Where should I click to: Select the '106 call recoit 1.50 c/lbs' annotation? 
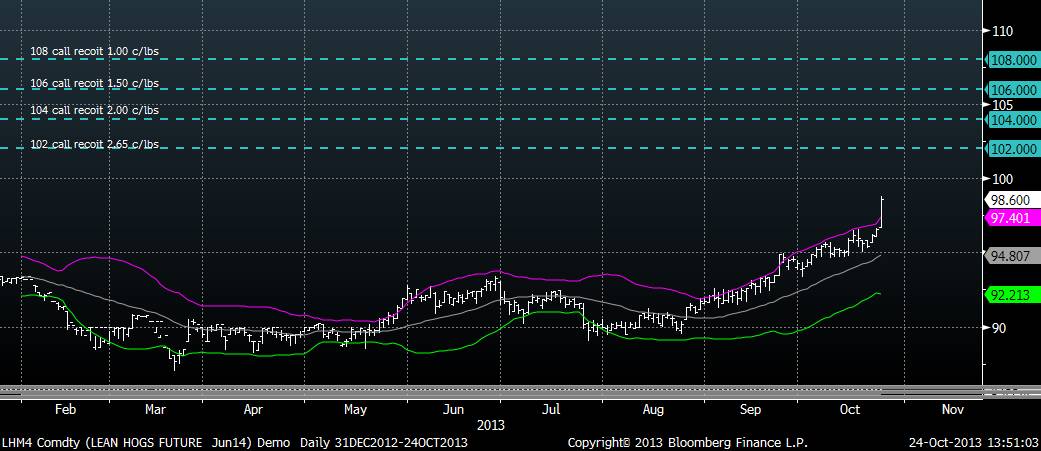[94, 83]
